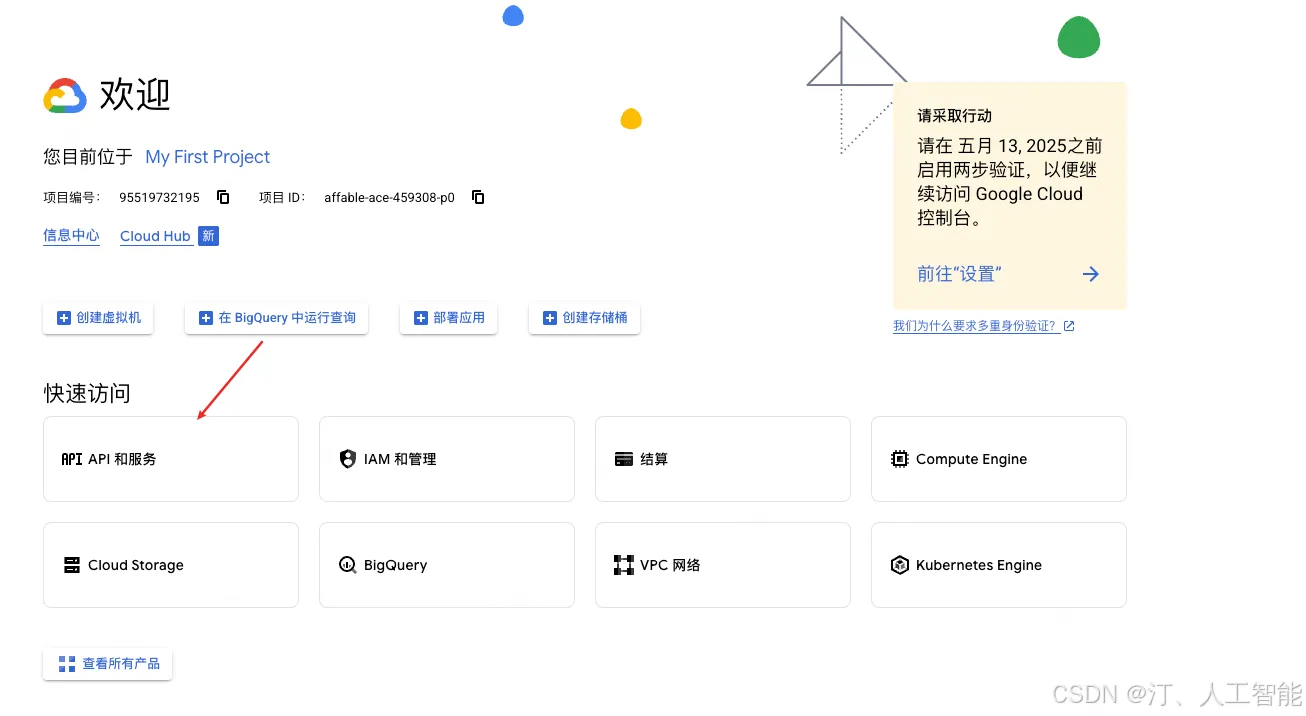Click the 查看所有产品 button
This screenshot has height=716, width=1306.
(108, 664)
